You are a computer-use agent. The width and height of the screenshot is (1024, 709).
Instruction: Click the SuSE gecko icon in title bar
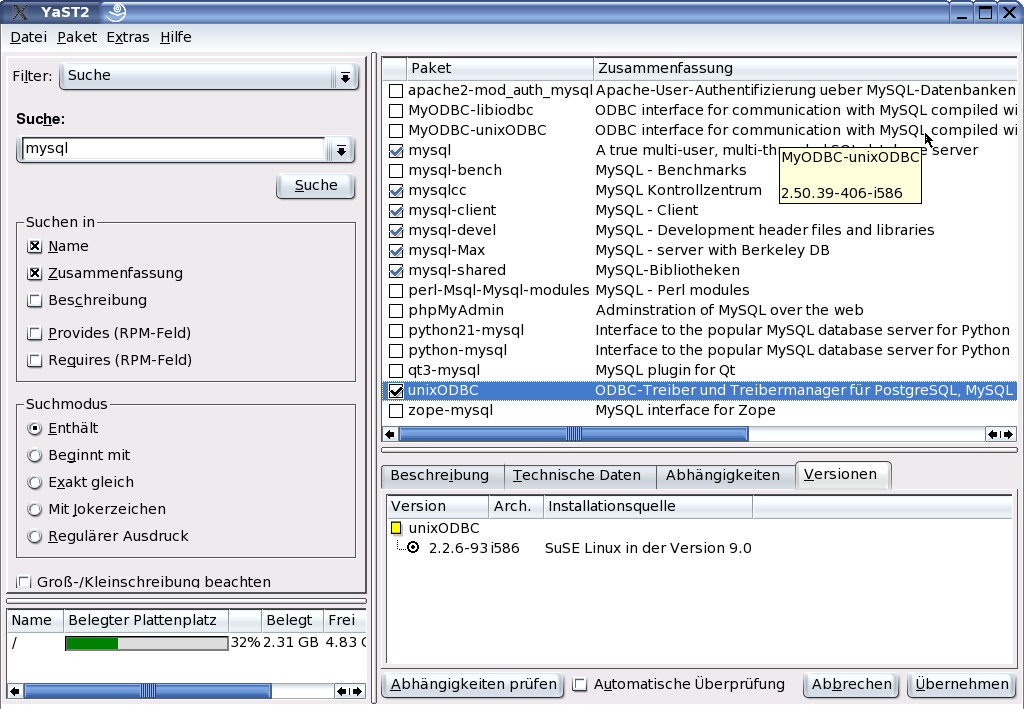pyautogui.click(x=116, y=13)
